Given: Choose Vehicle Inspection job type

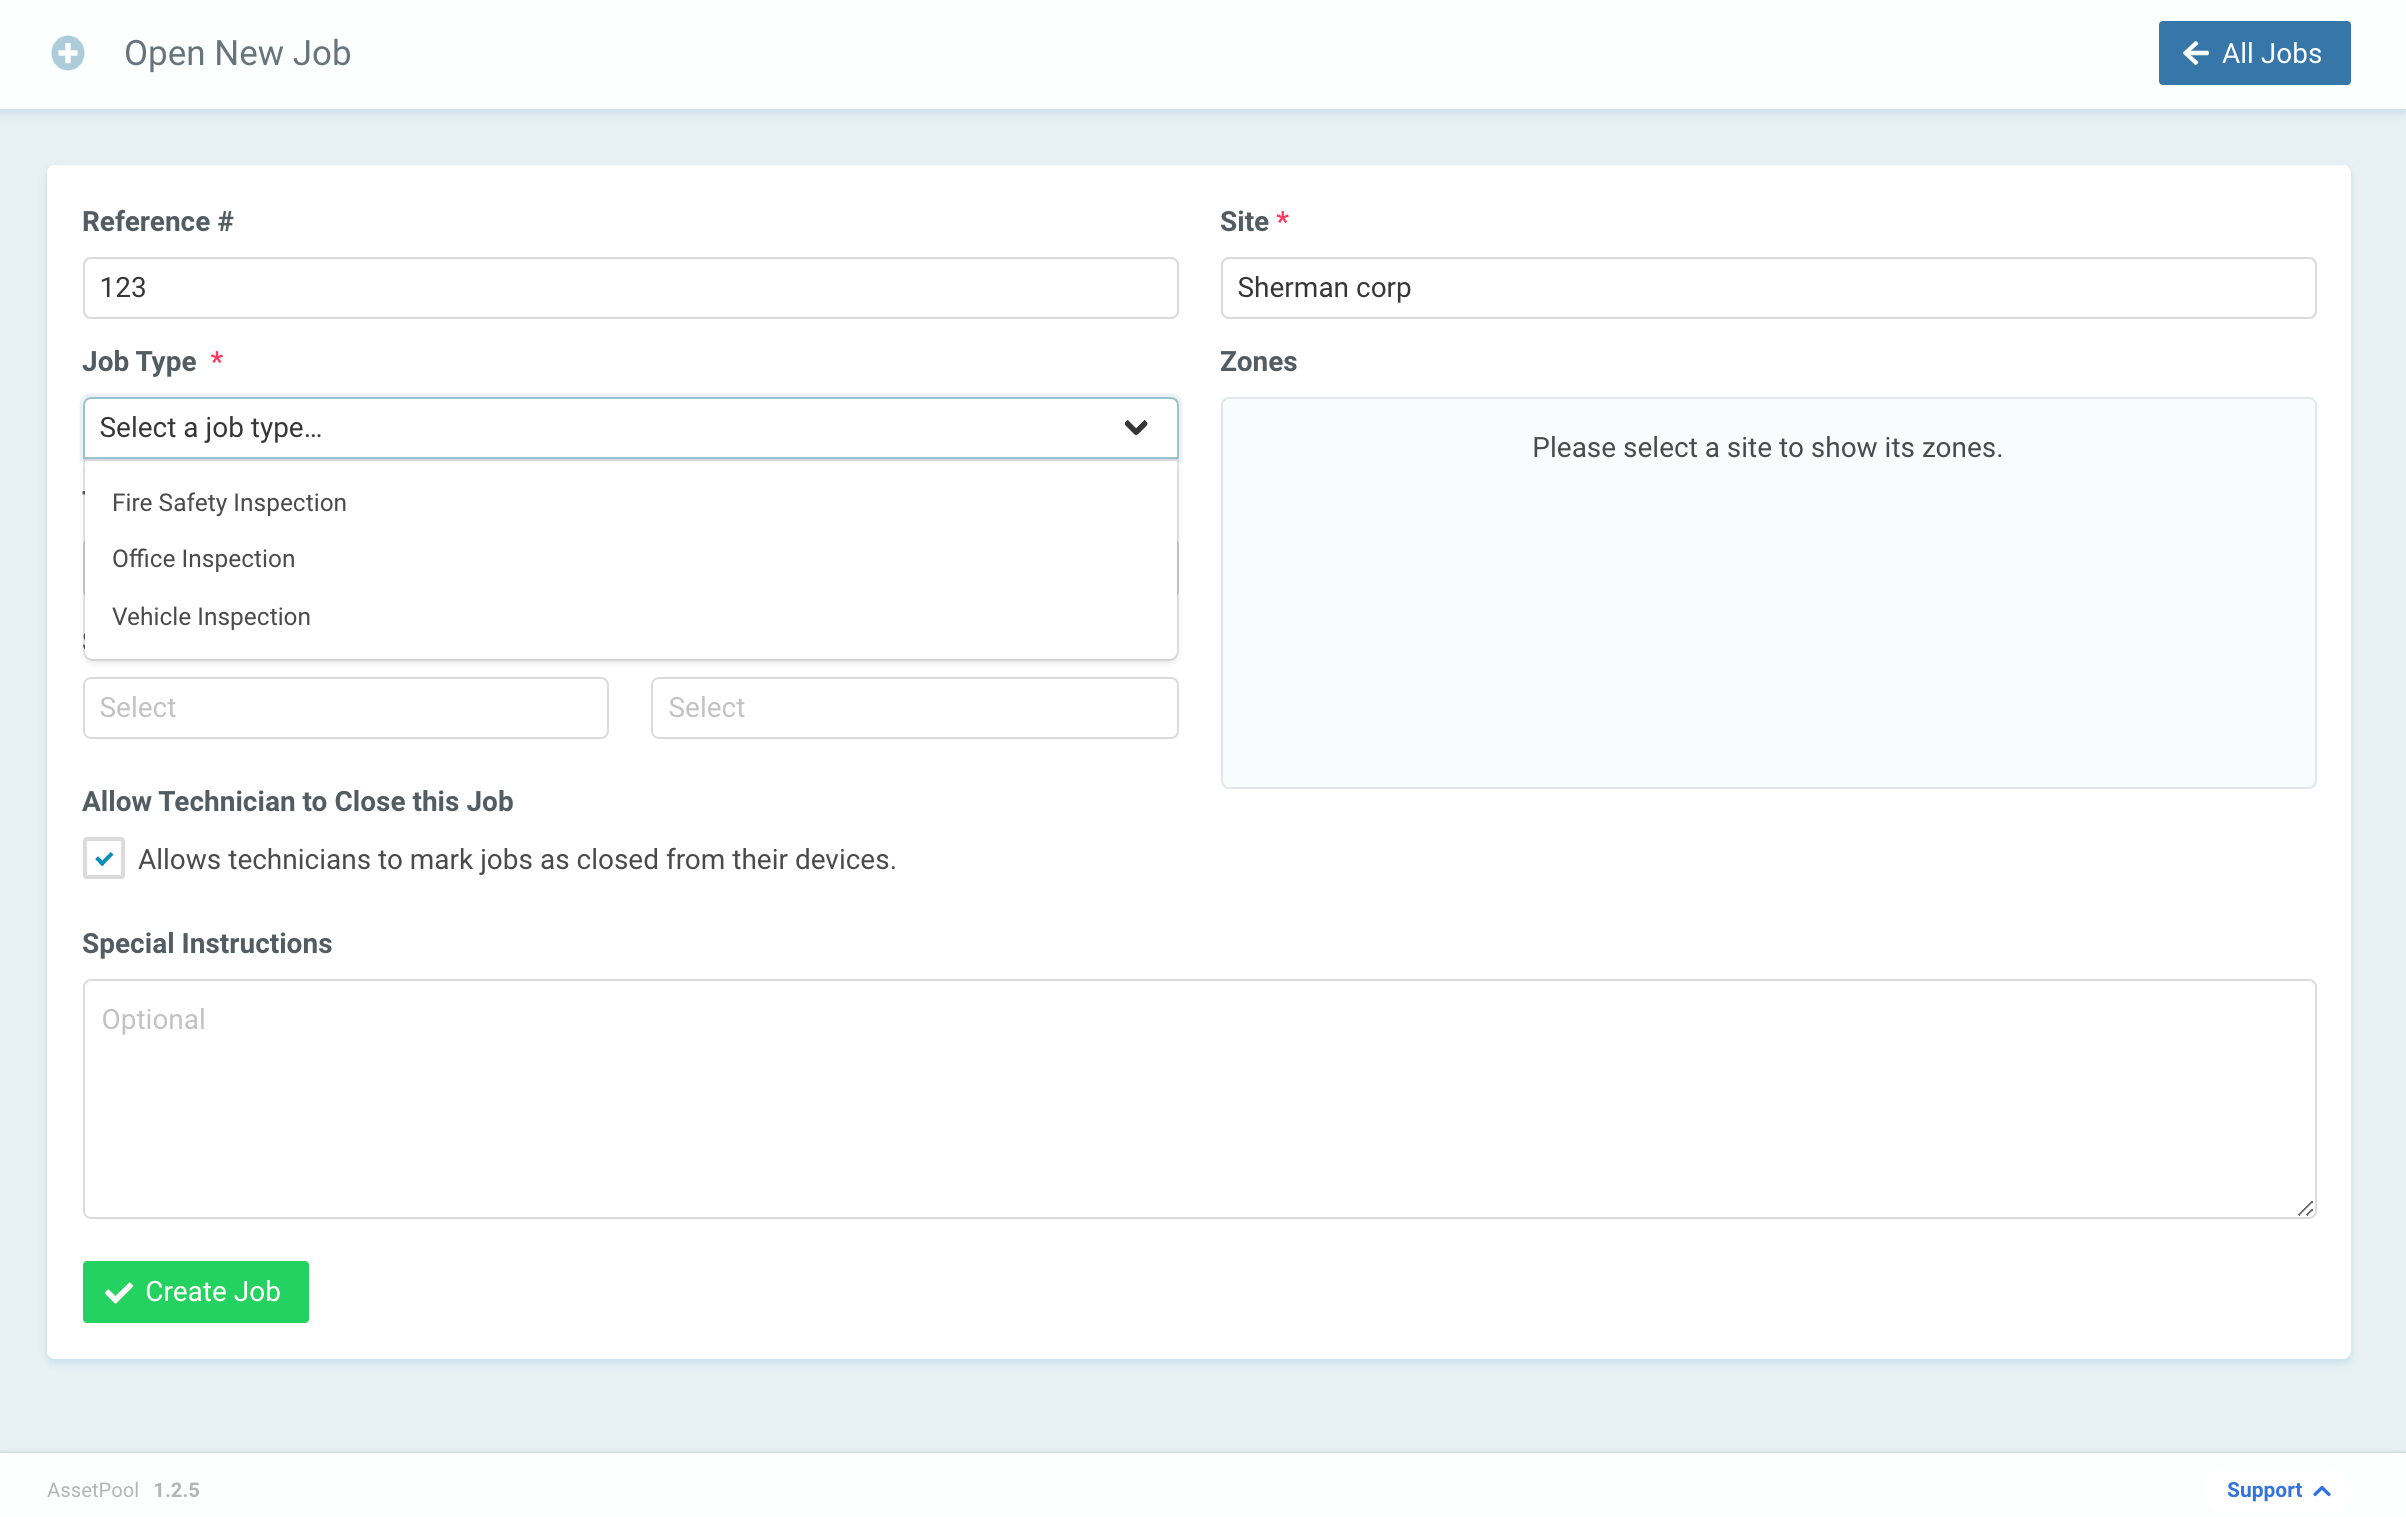Looking at the screenshot, I should (211, 616).
